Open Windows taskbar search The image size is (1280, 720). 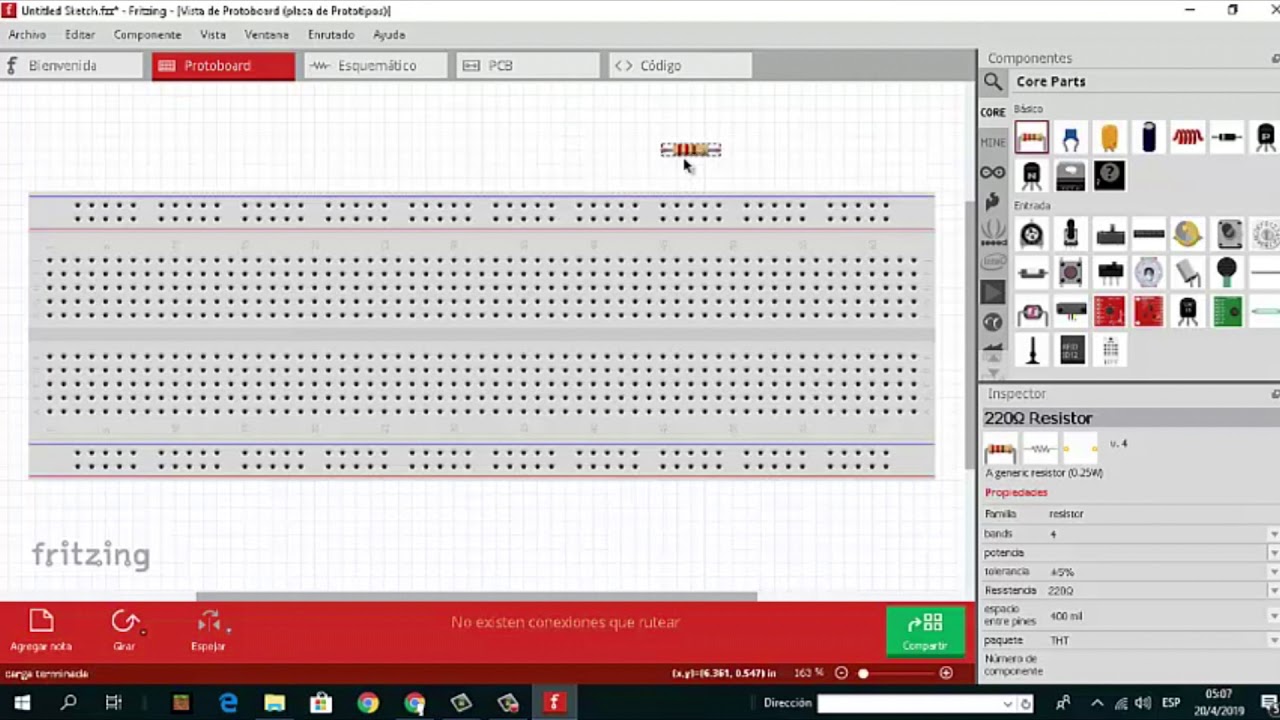click(x=68, y=703)
